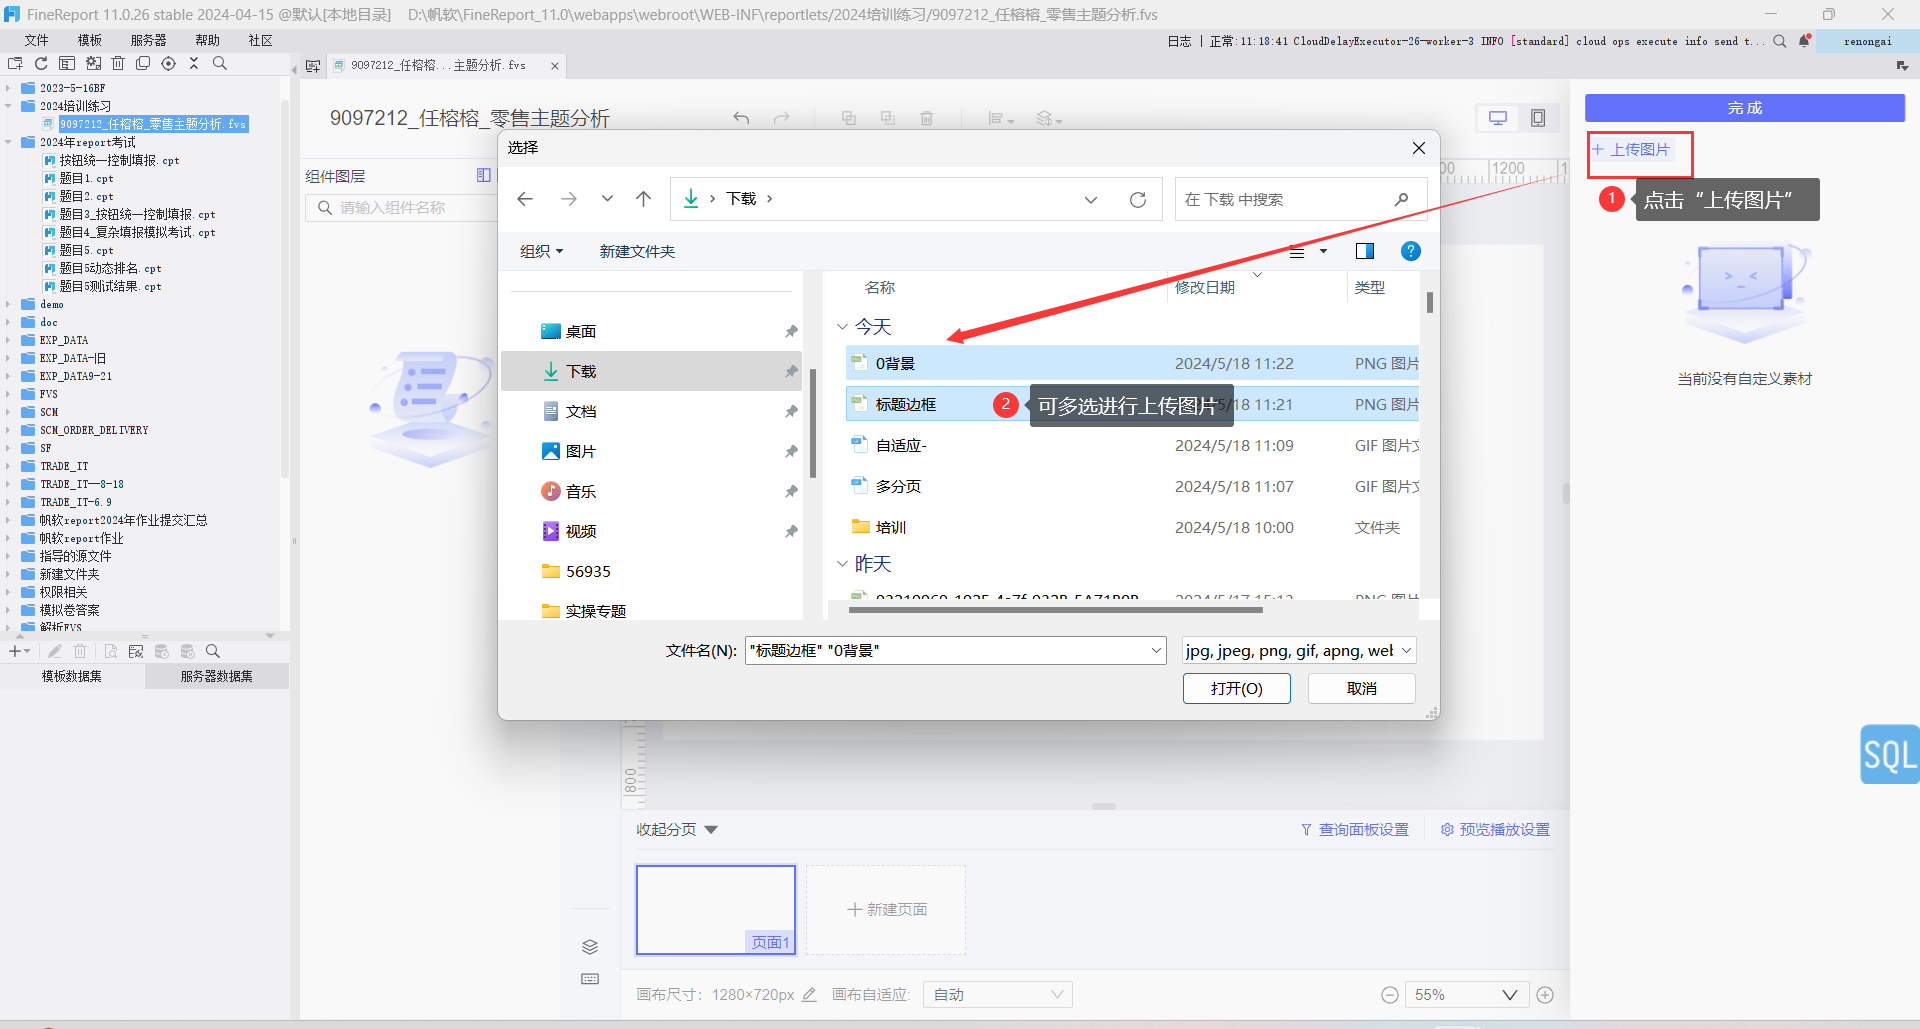Open the 模板 menu
The image size is (1920, 1029).
tap(90, 41)
